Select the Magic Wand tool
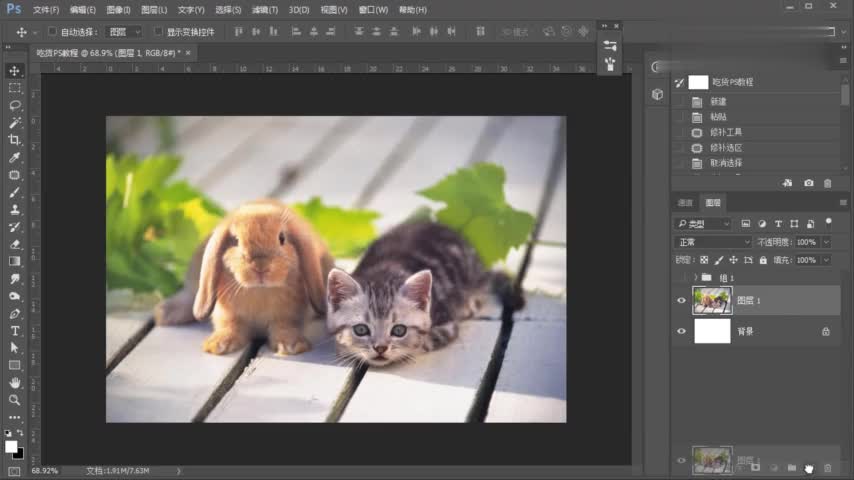Screen dimensions: 854x480 [x=15, y=122]
